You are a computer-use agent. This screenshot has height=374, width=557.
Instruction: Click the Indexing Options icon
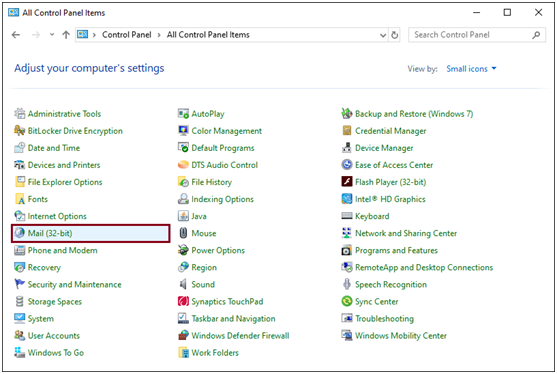(x=183, y=199)
